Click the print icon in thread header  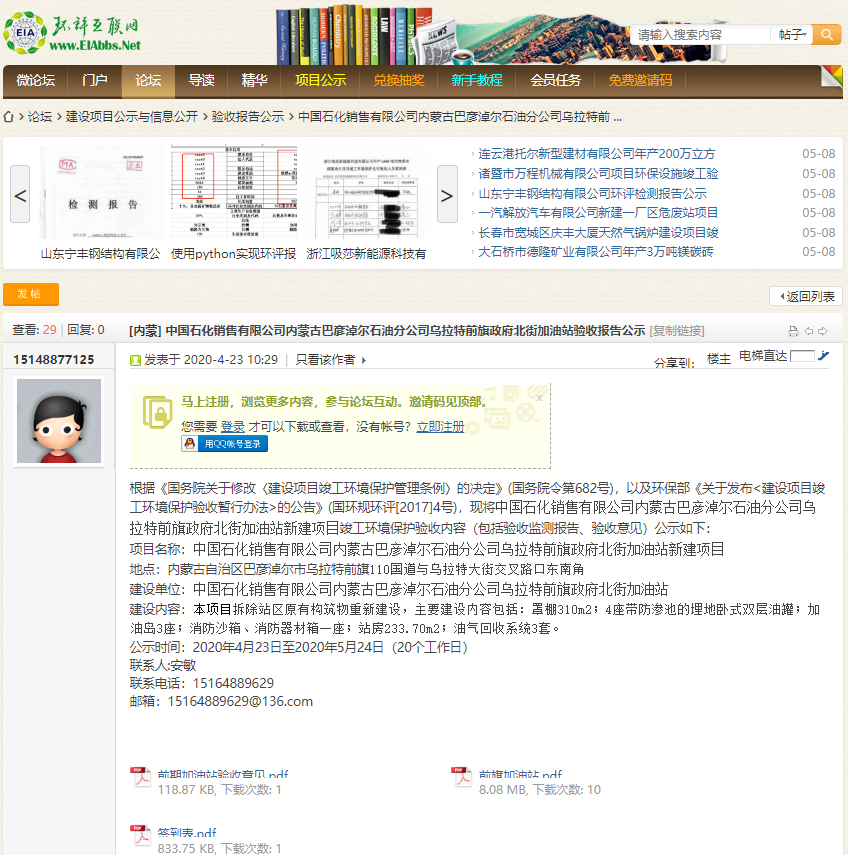click(x=793, y=331)
